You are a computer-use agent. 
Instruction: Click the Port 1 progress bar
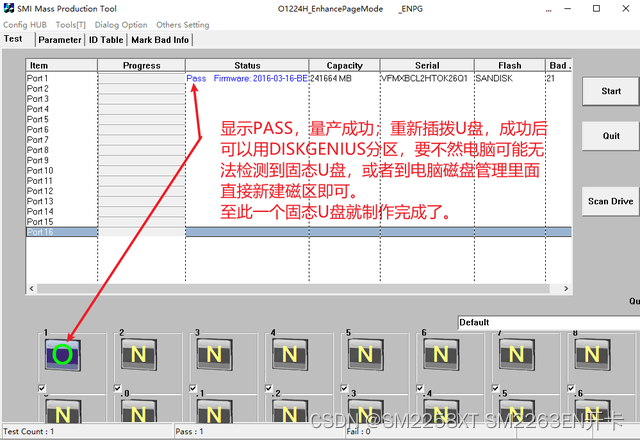pos(142,78)
